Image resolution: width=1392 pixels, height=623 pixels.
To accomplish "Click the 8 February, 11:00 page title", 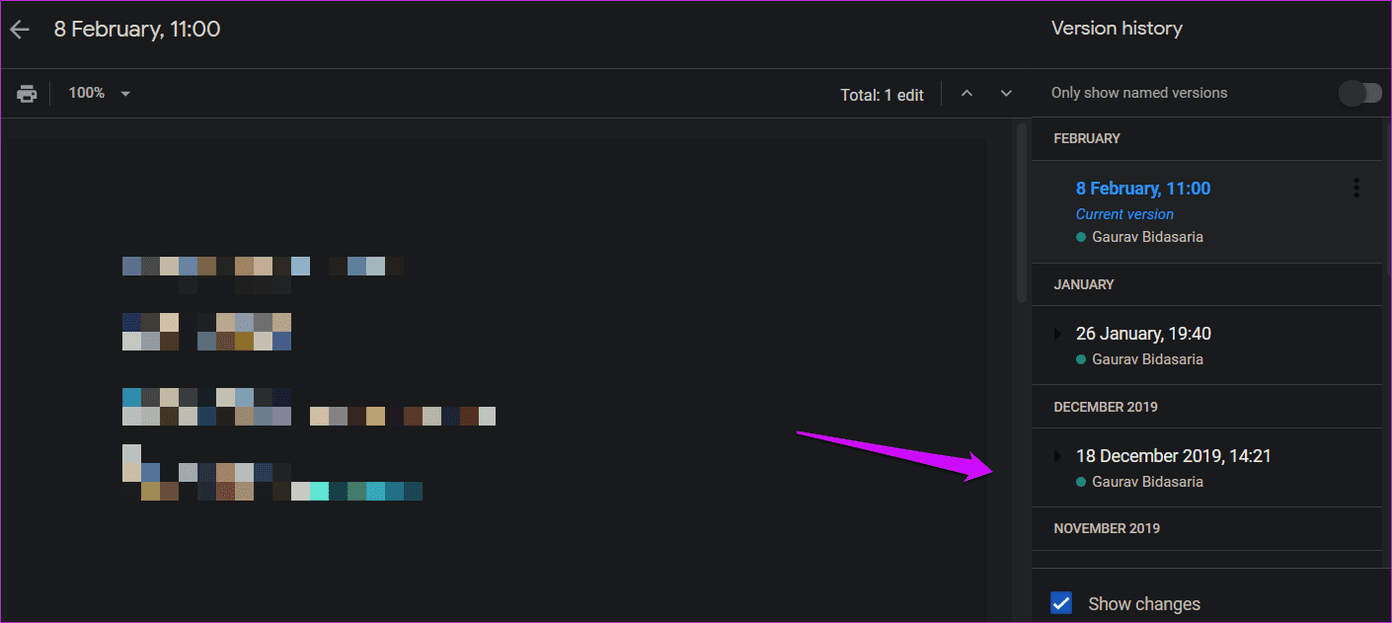I will tap(137, 29).
